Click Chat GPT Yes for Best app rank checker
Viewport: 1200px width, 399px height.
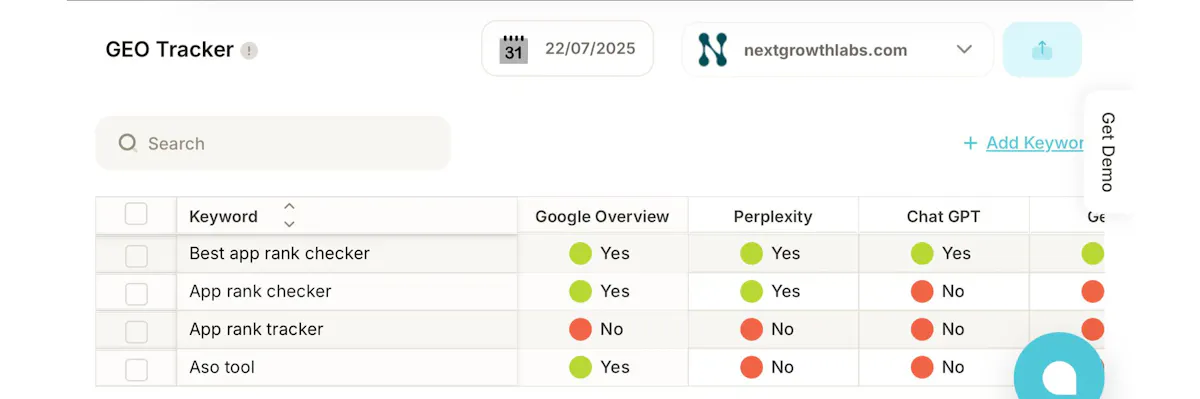pyautogui.click(x=941, y=253)
